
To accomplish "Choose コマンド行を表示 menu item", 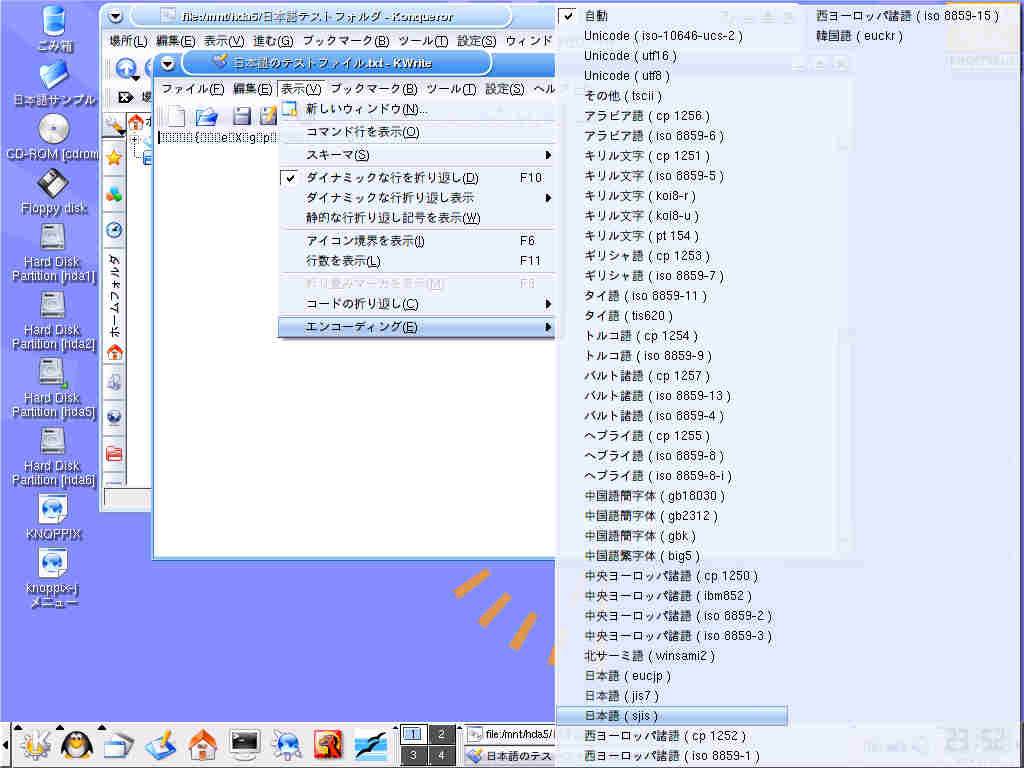I will [x=417, y=132].
